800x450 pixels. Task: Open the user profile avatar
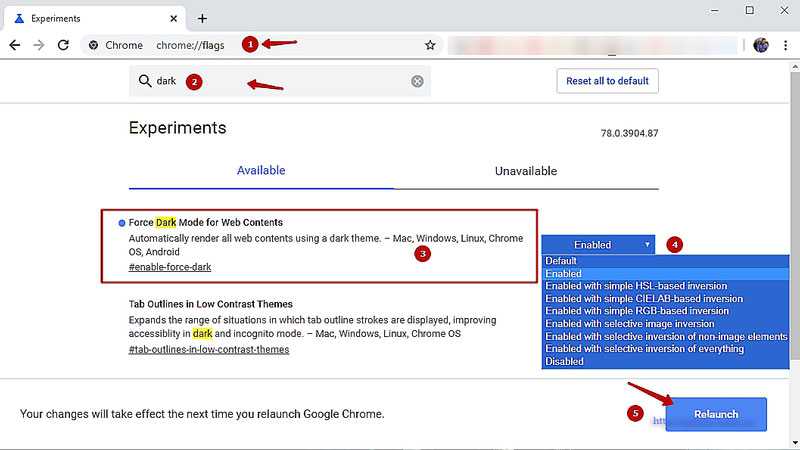(761, 45)
